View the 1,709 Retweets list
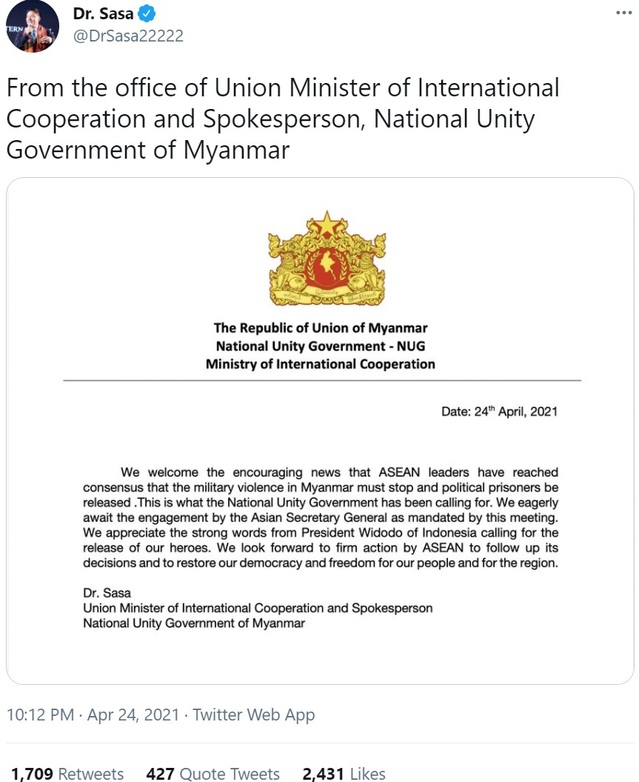639x782 pixels. coord(66,773)
